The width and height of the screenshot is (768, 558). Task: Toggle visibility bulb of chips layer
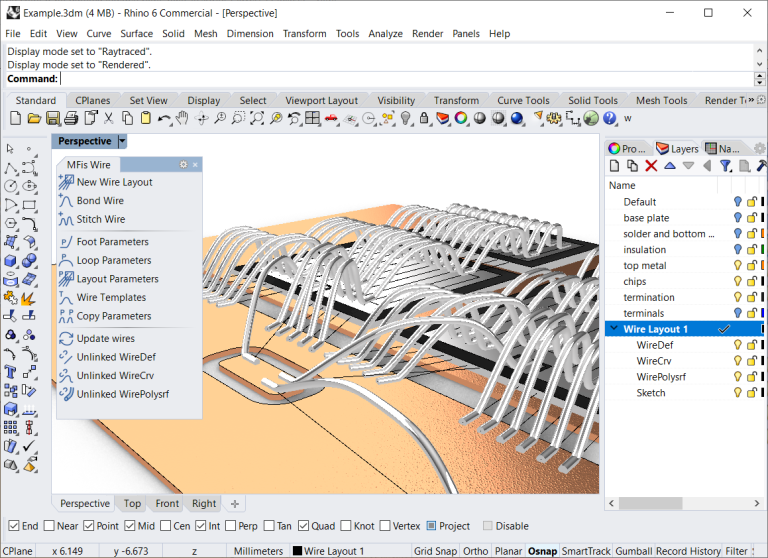click(x=737, y=281)
